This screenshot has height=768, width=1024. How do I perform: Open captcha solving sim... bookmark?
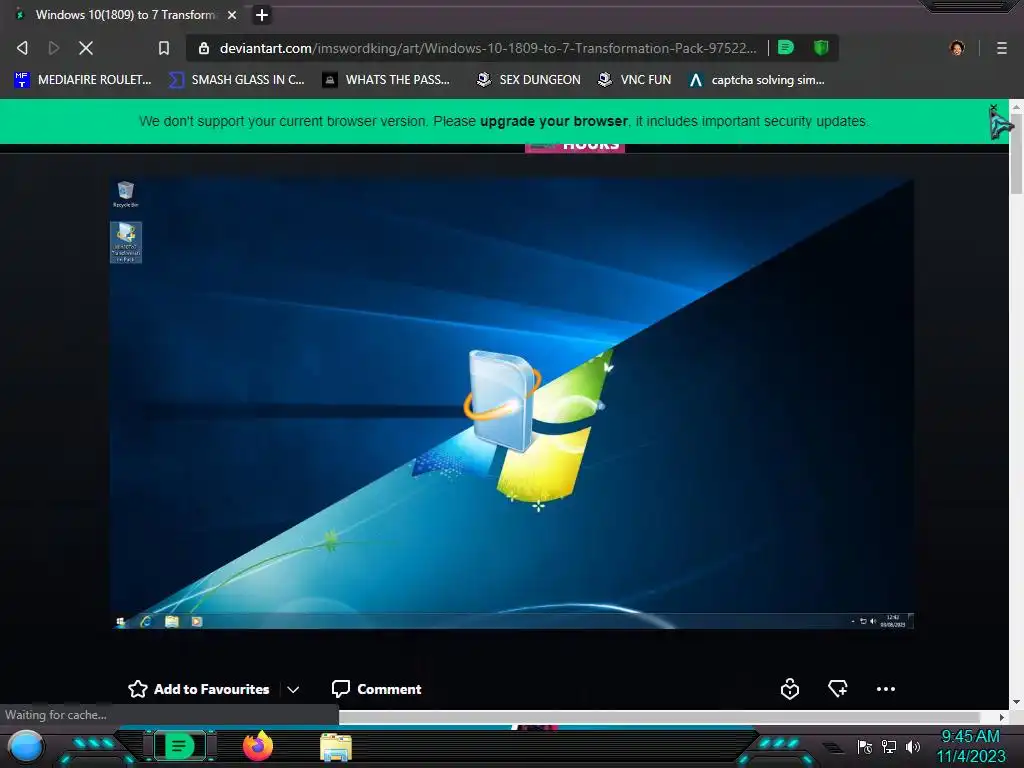coord(757,80)
